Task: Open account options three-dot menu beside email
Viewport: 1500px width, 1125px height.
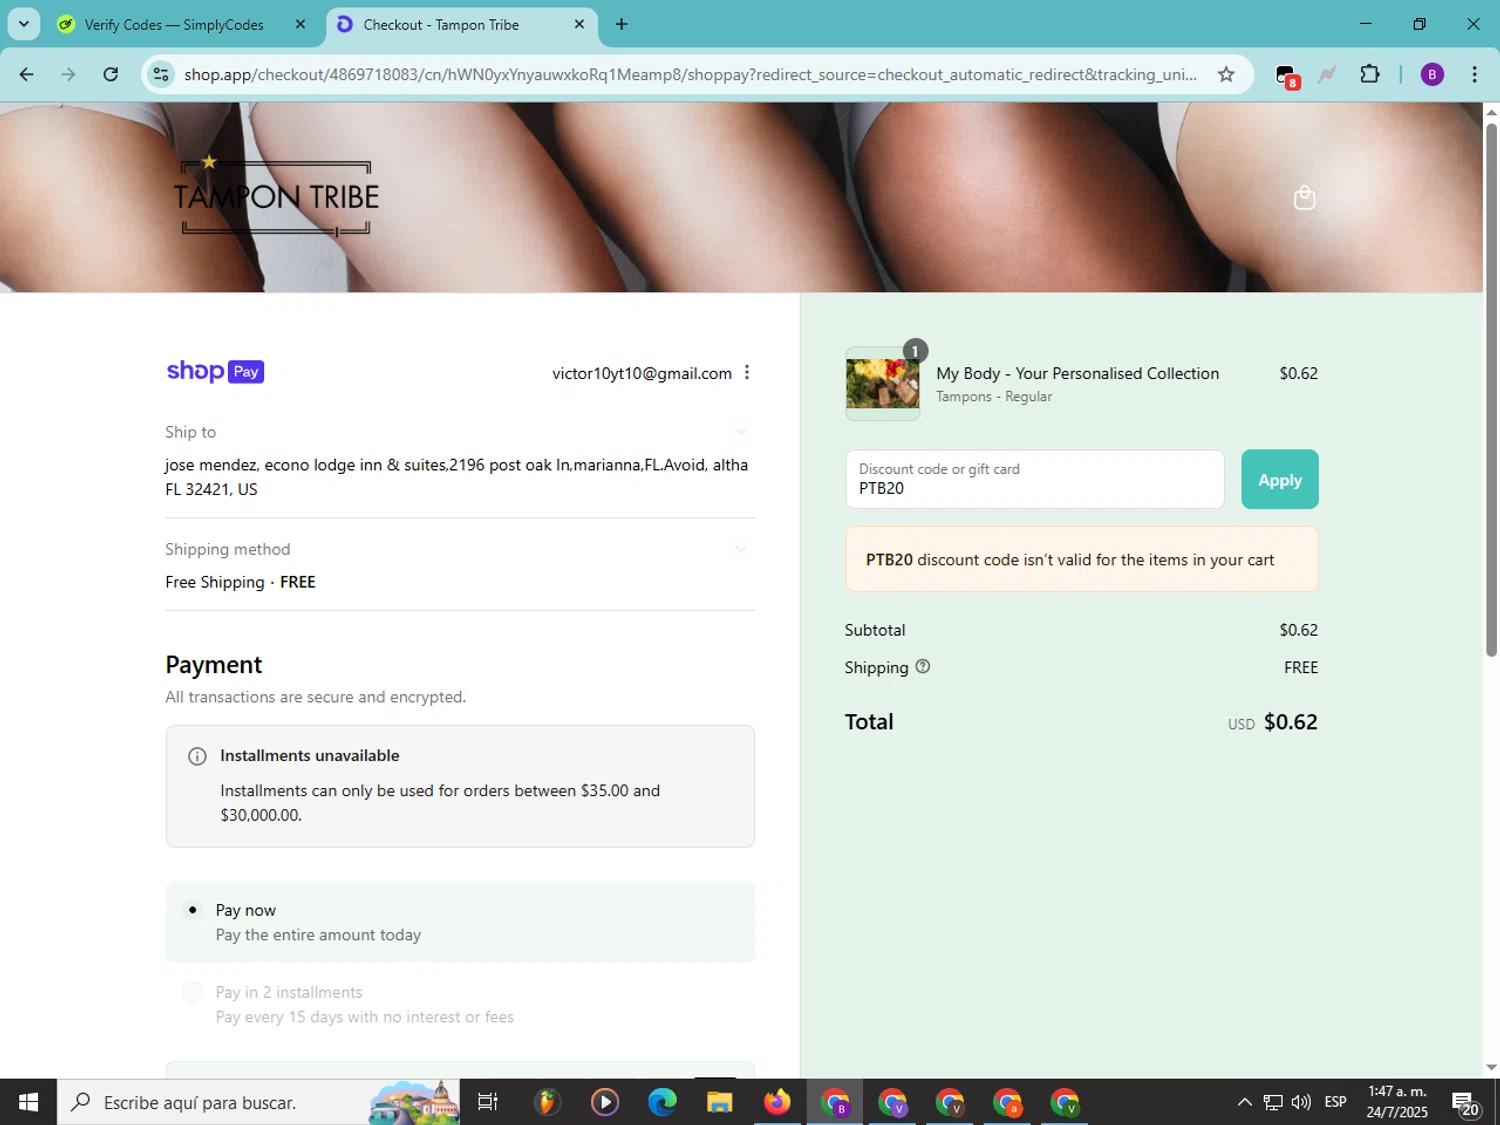Action: (x=747, y=372)
